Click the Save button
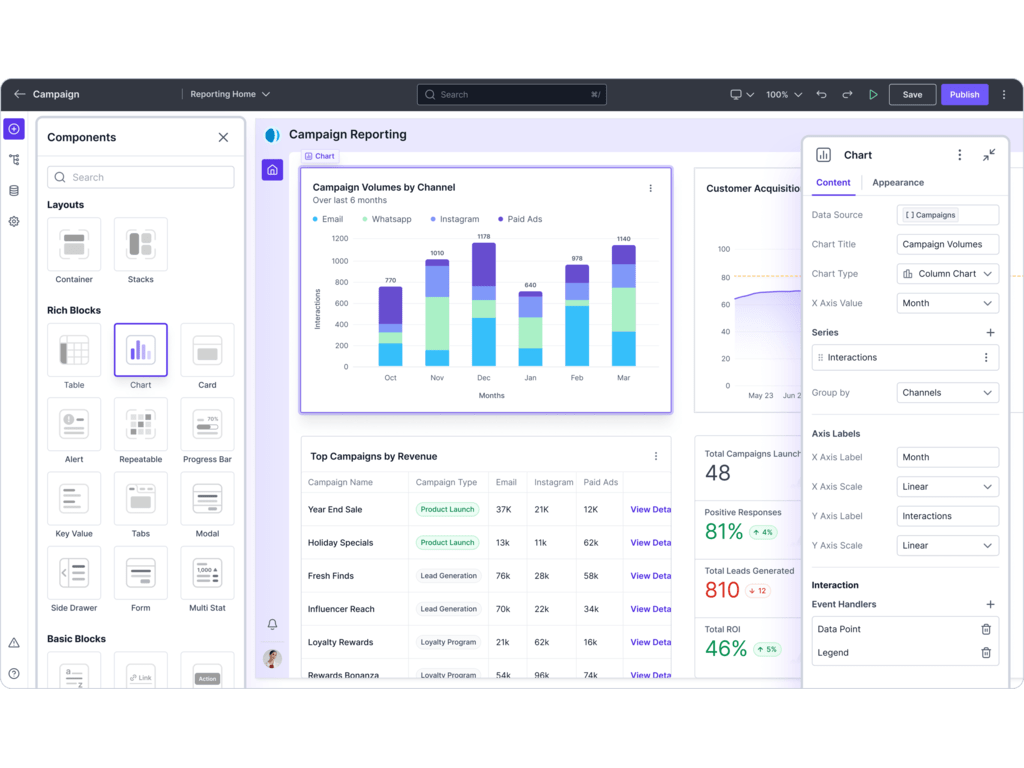The image size is (1024, 768). pyautogui.click(x=912, y=95)
